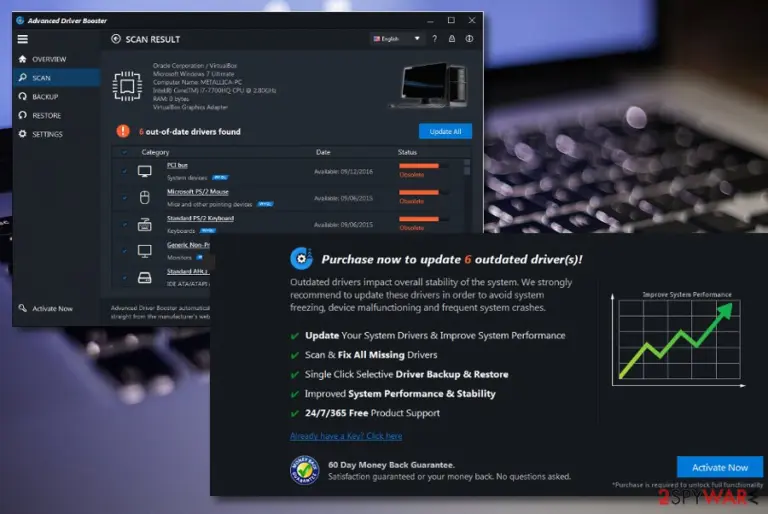
Task: Click the keyboard device icon
Action: coord(144,224)
